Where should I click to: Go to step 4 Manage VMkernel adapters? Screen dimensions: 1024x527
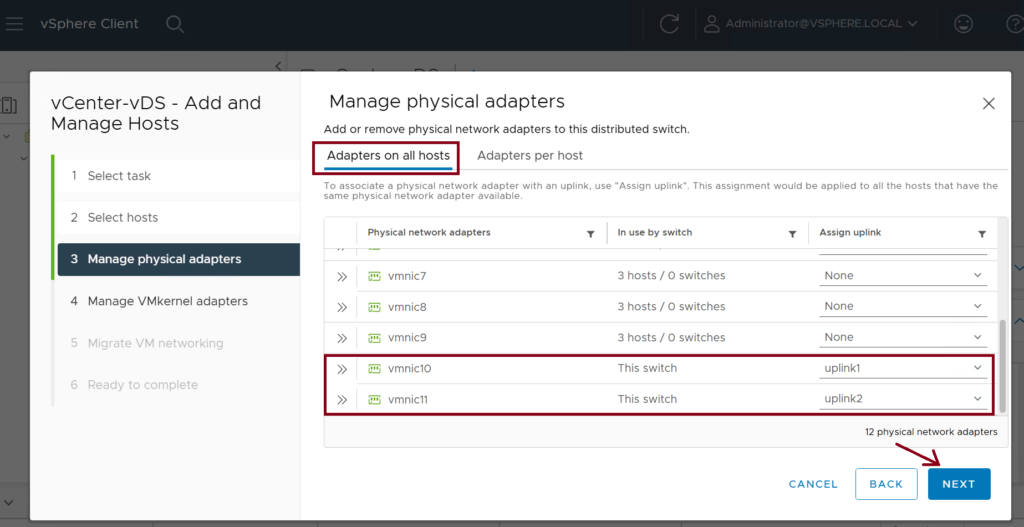tap(178, 301)
